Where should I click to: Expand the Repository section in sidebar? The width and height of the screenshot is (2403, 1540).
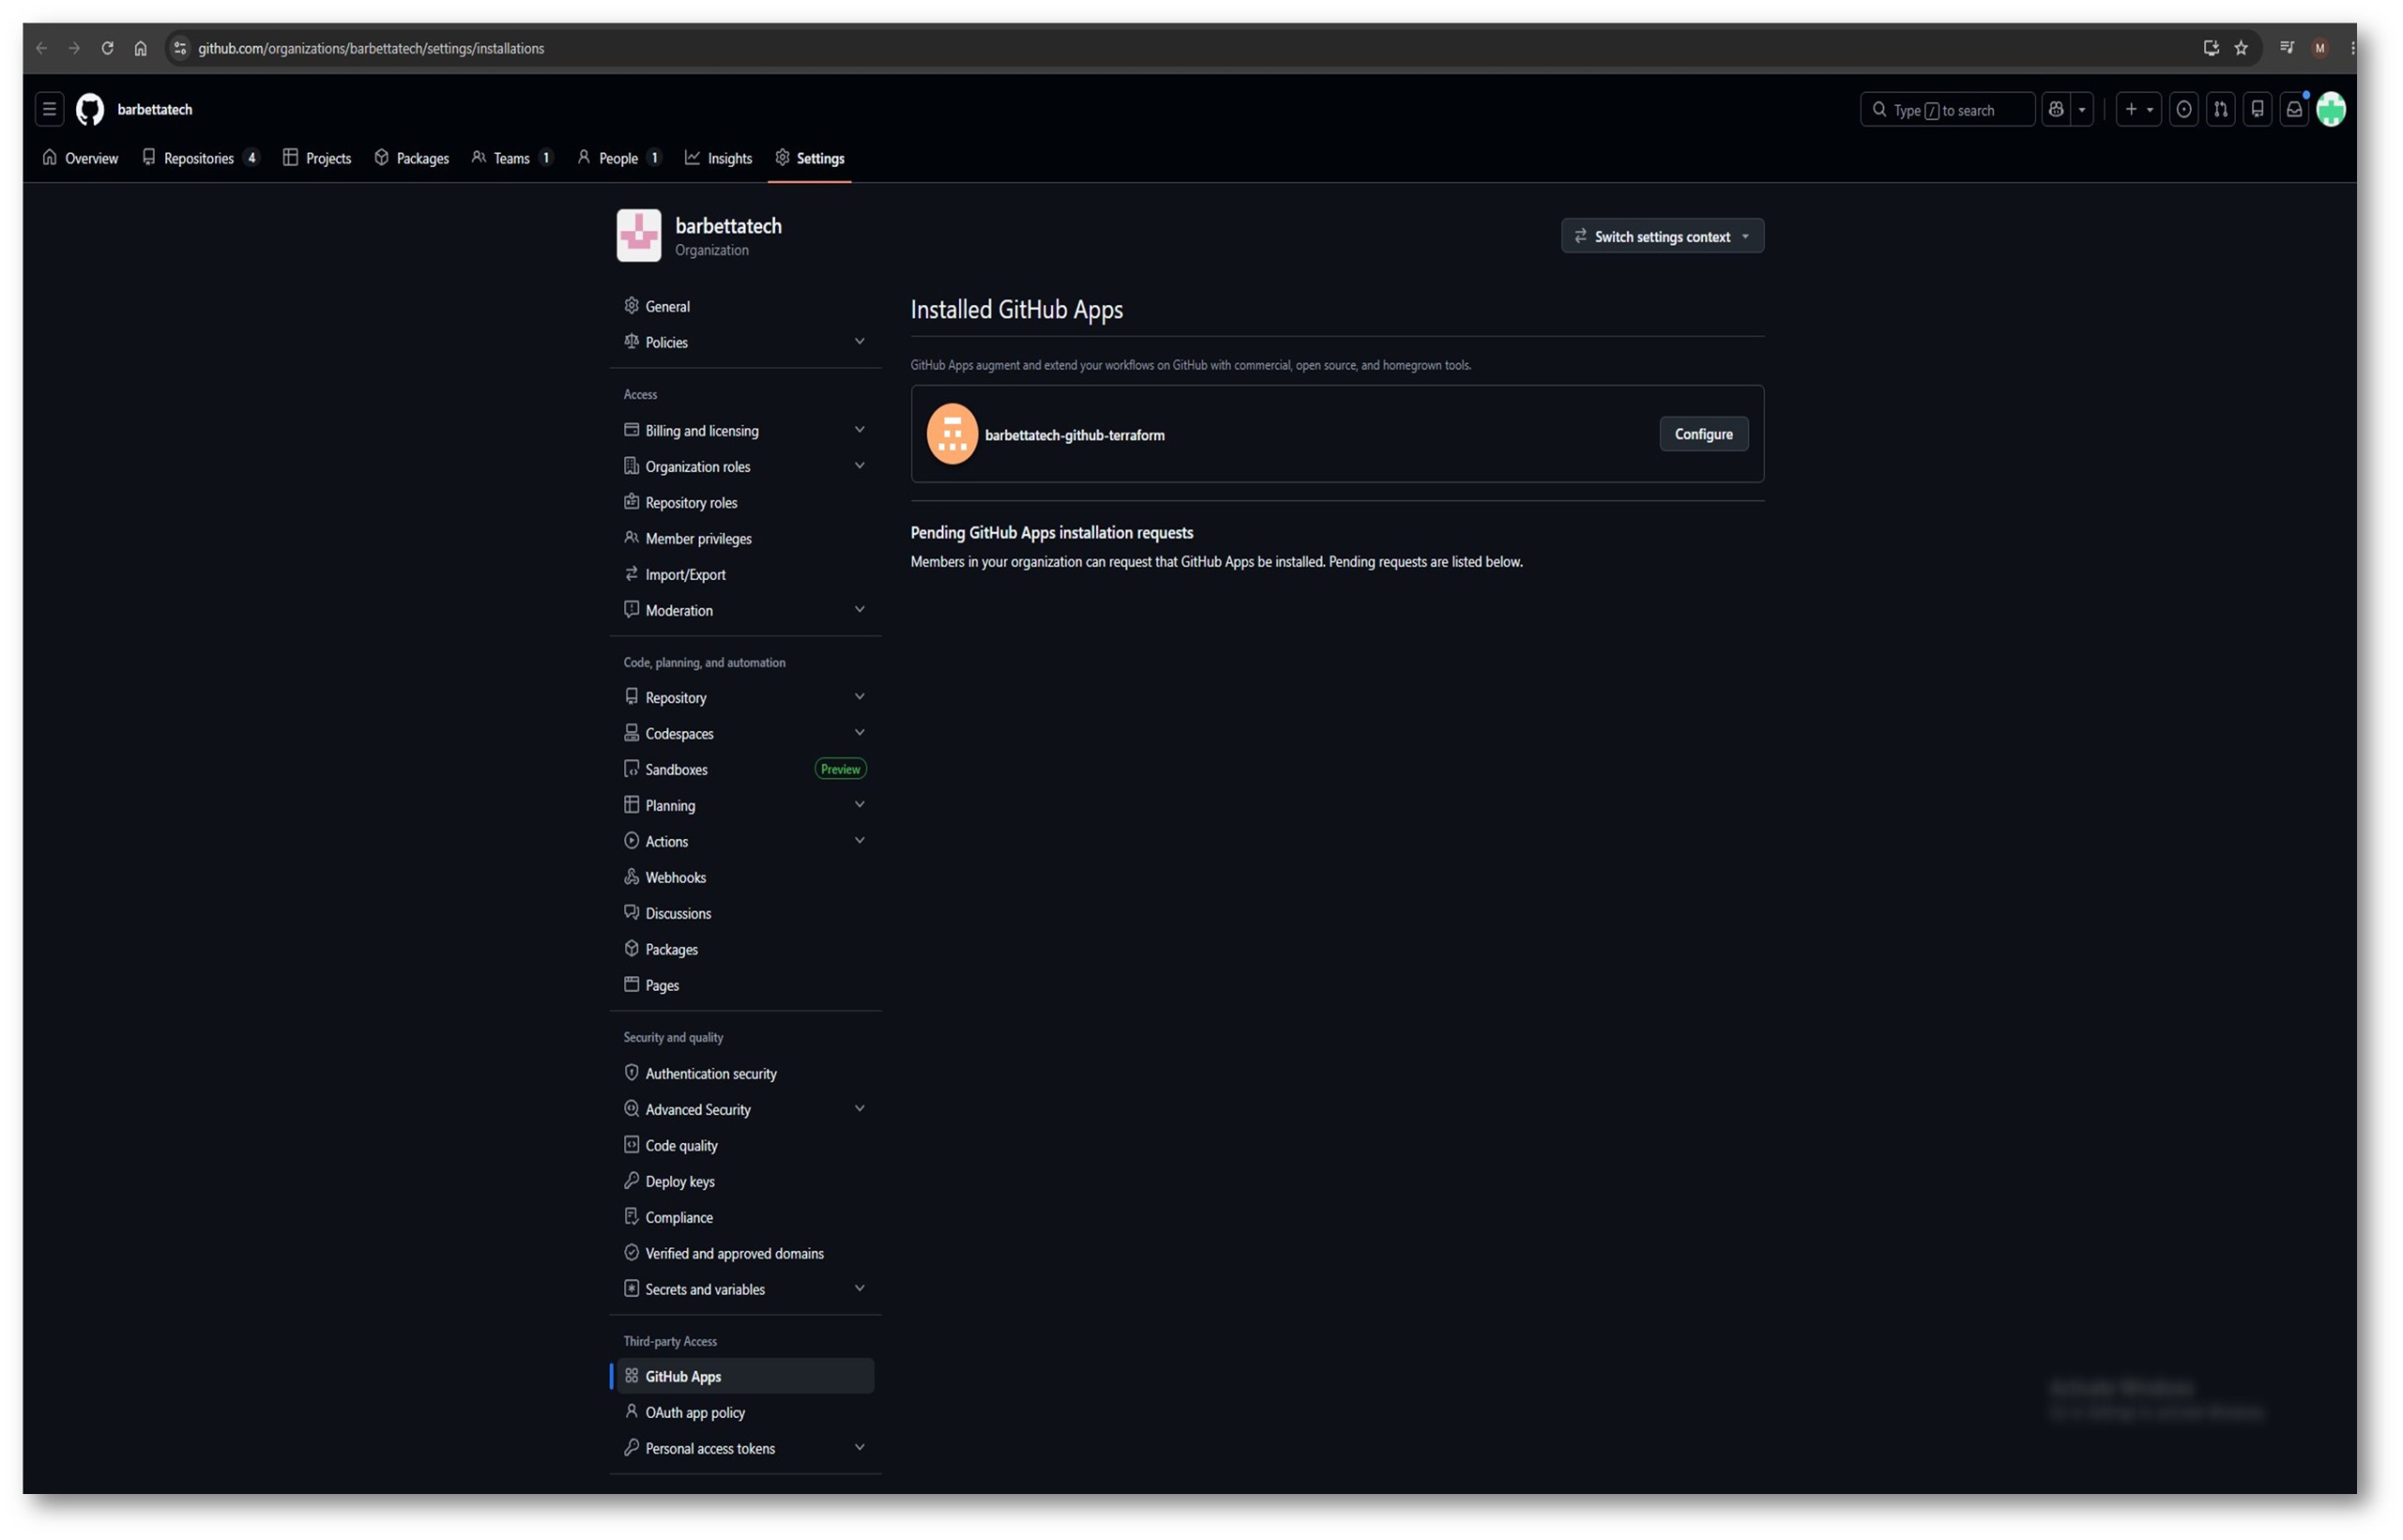pos(746,697)
